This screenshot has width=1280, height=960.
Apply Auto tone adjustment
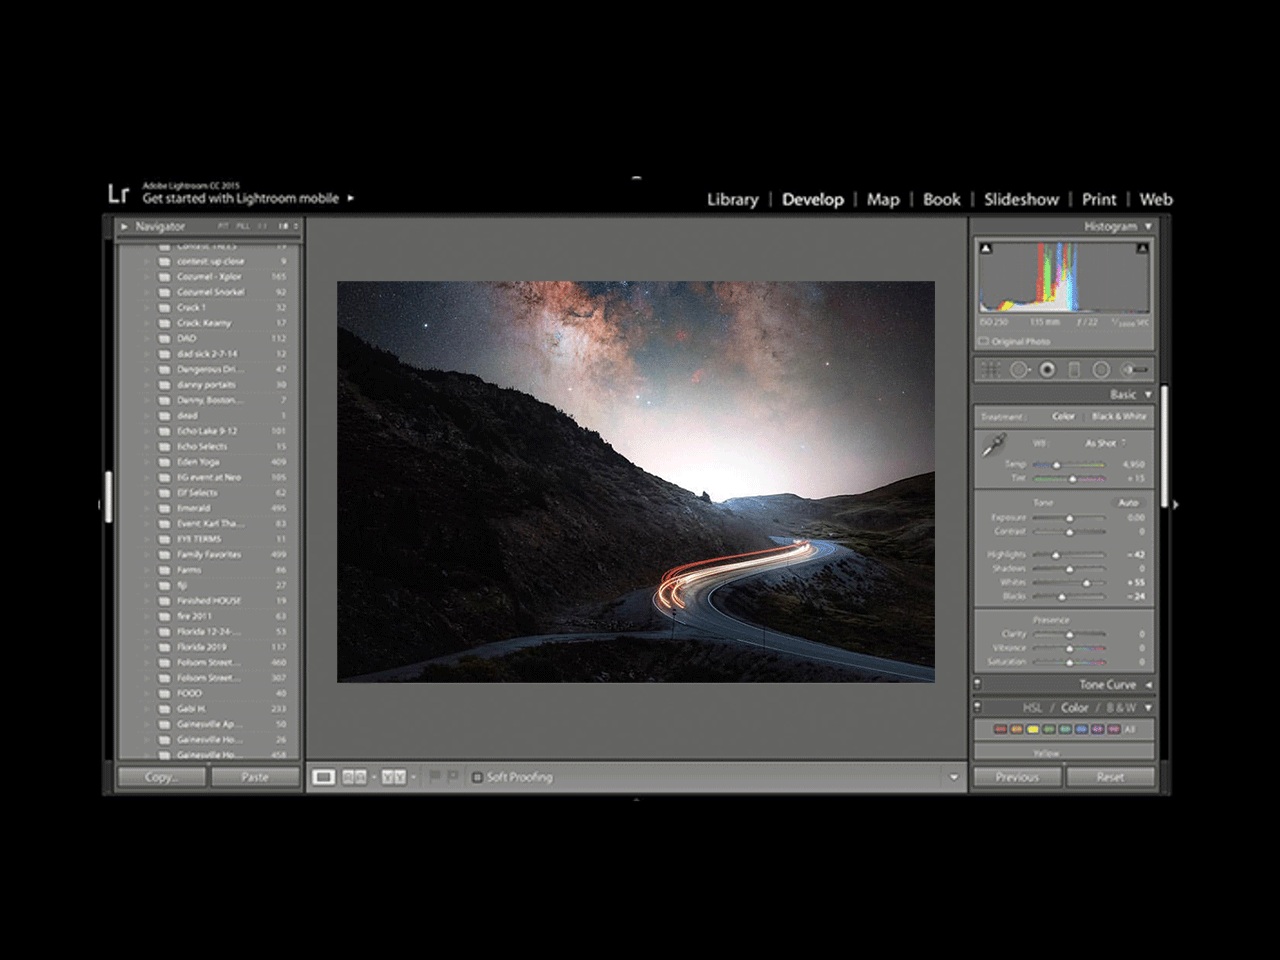(x=1128, y=503)
